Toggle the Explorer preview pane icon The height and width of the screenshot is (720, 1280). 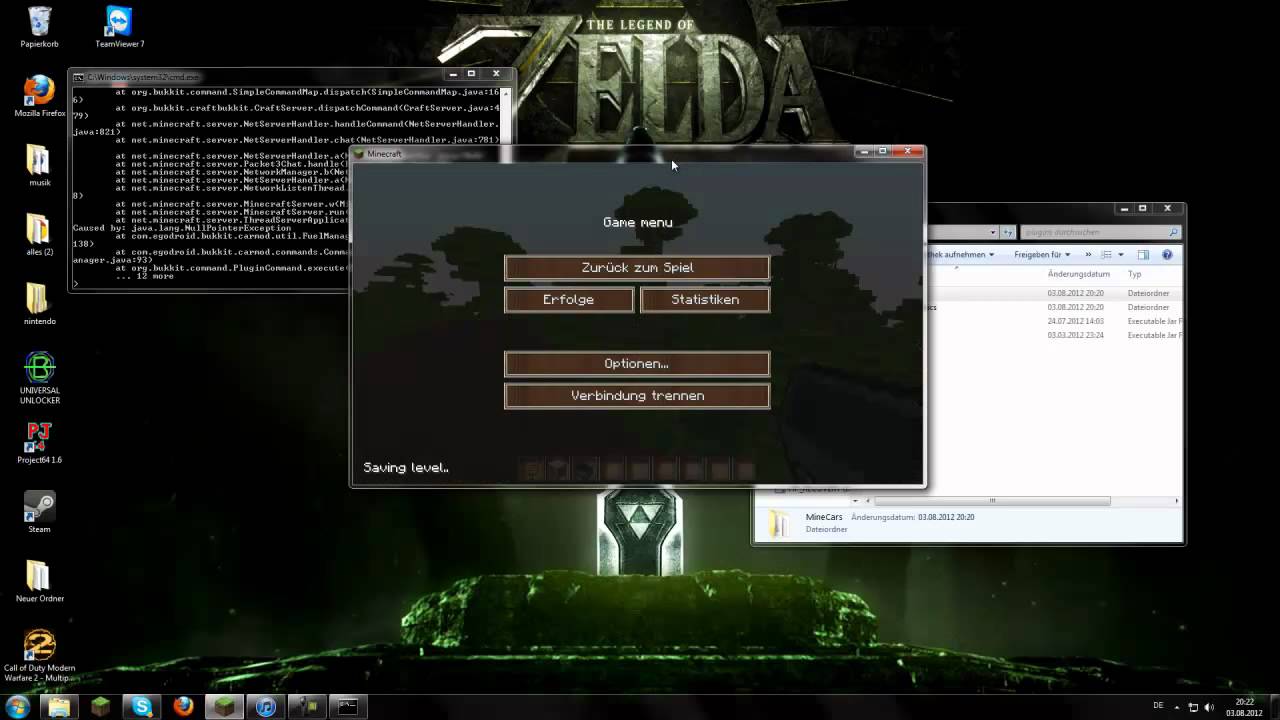tap(1144, 255)
